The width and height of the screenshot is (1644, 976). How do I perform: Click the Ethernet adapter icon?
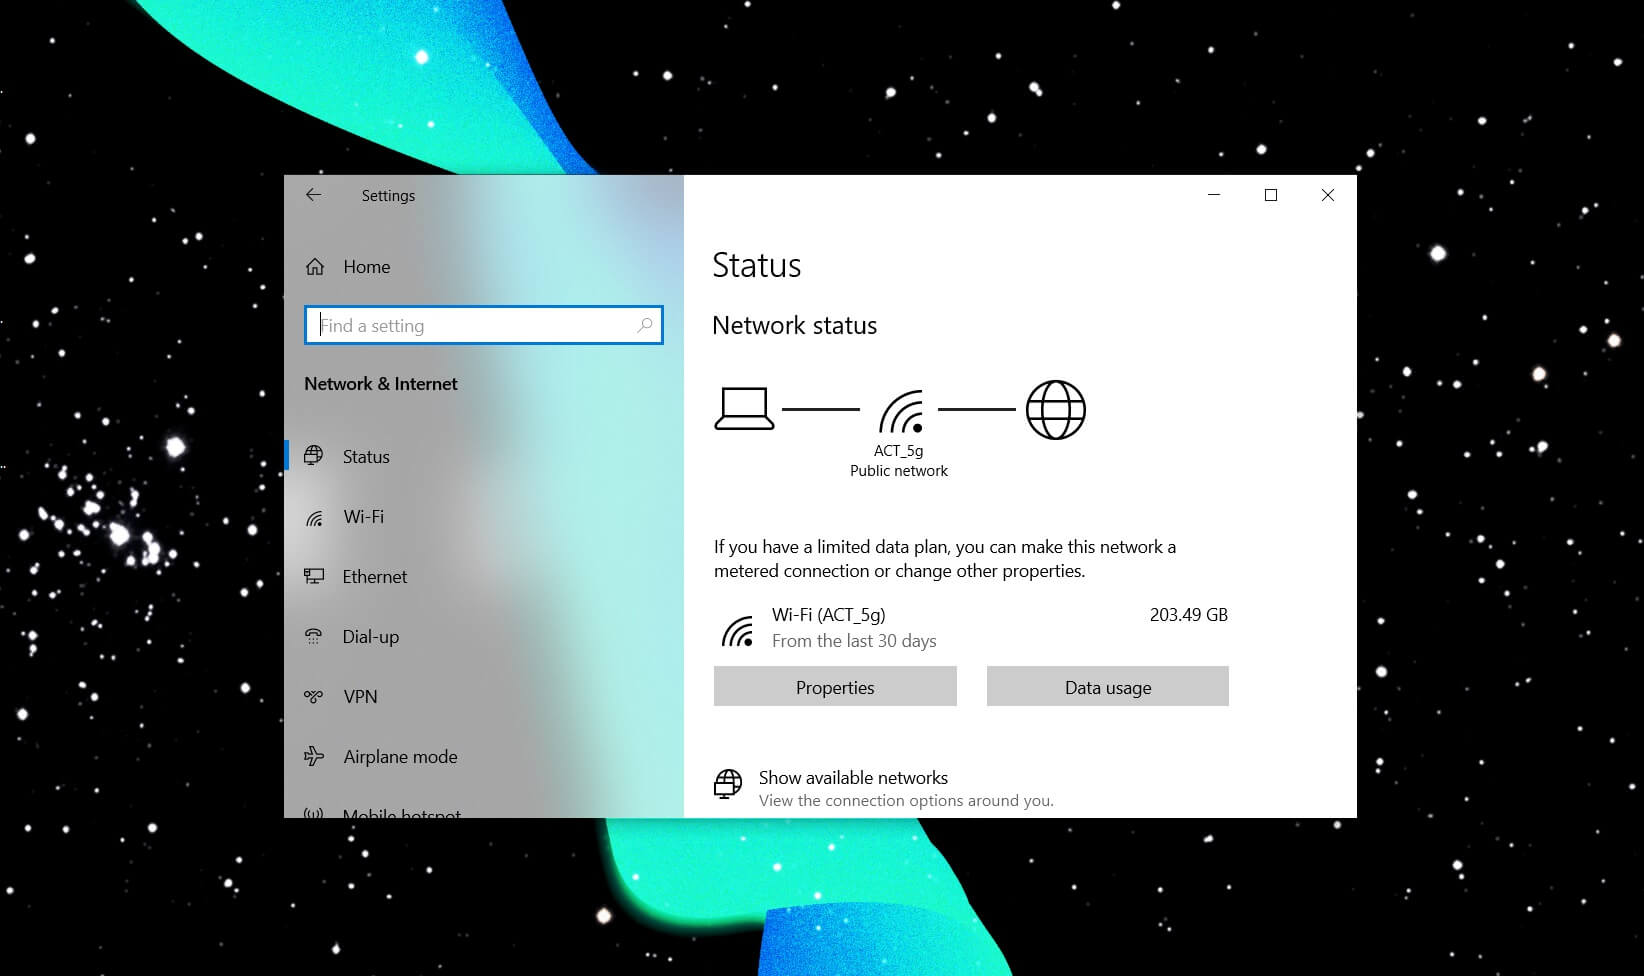pos(314,576)
